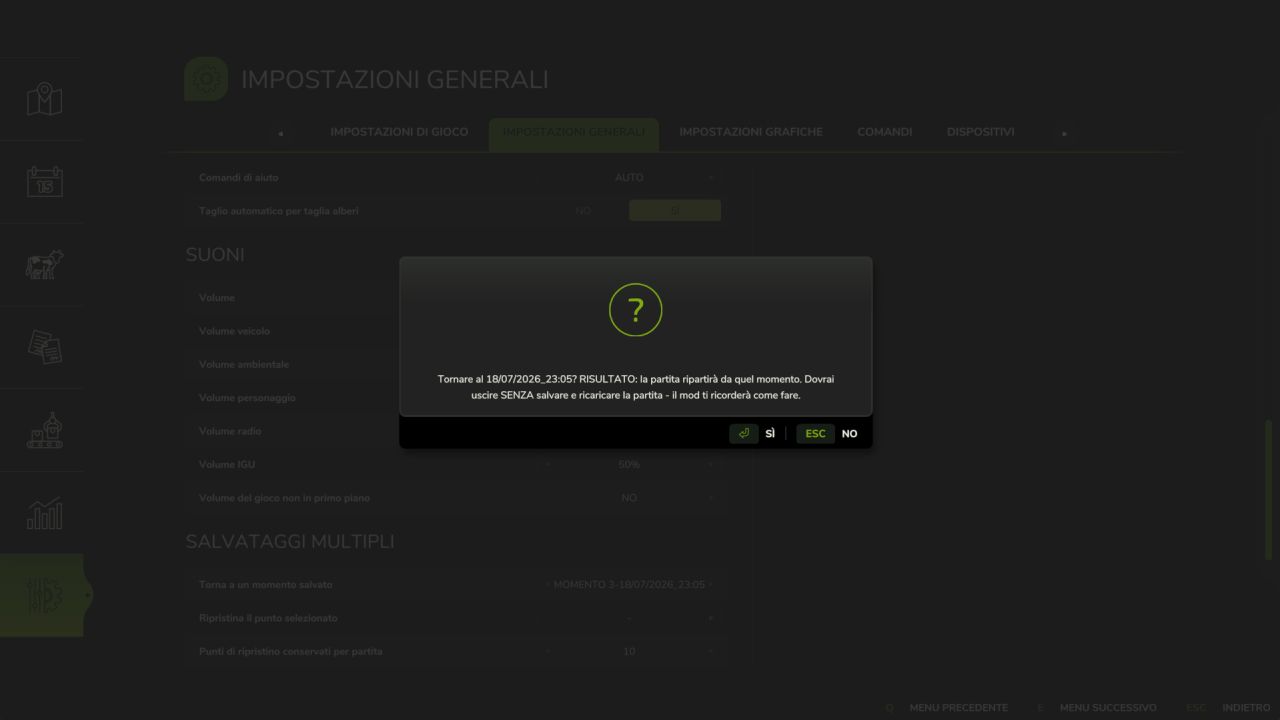
Task: Increase Volume IGU with right arrow
Action: pos(711,465)
